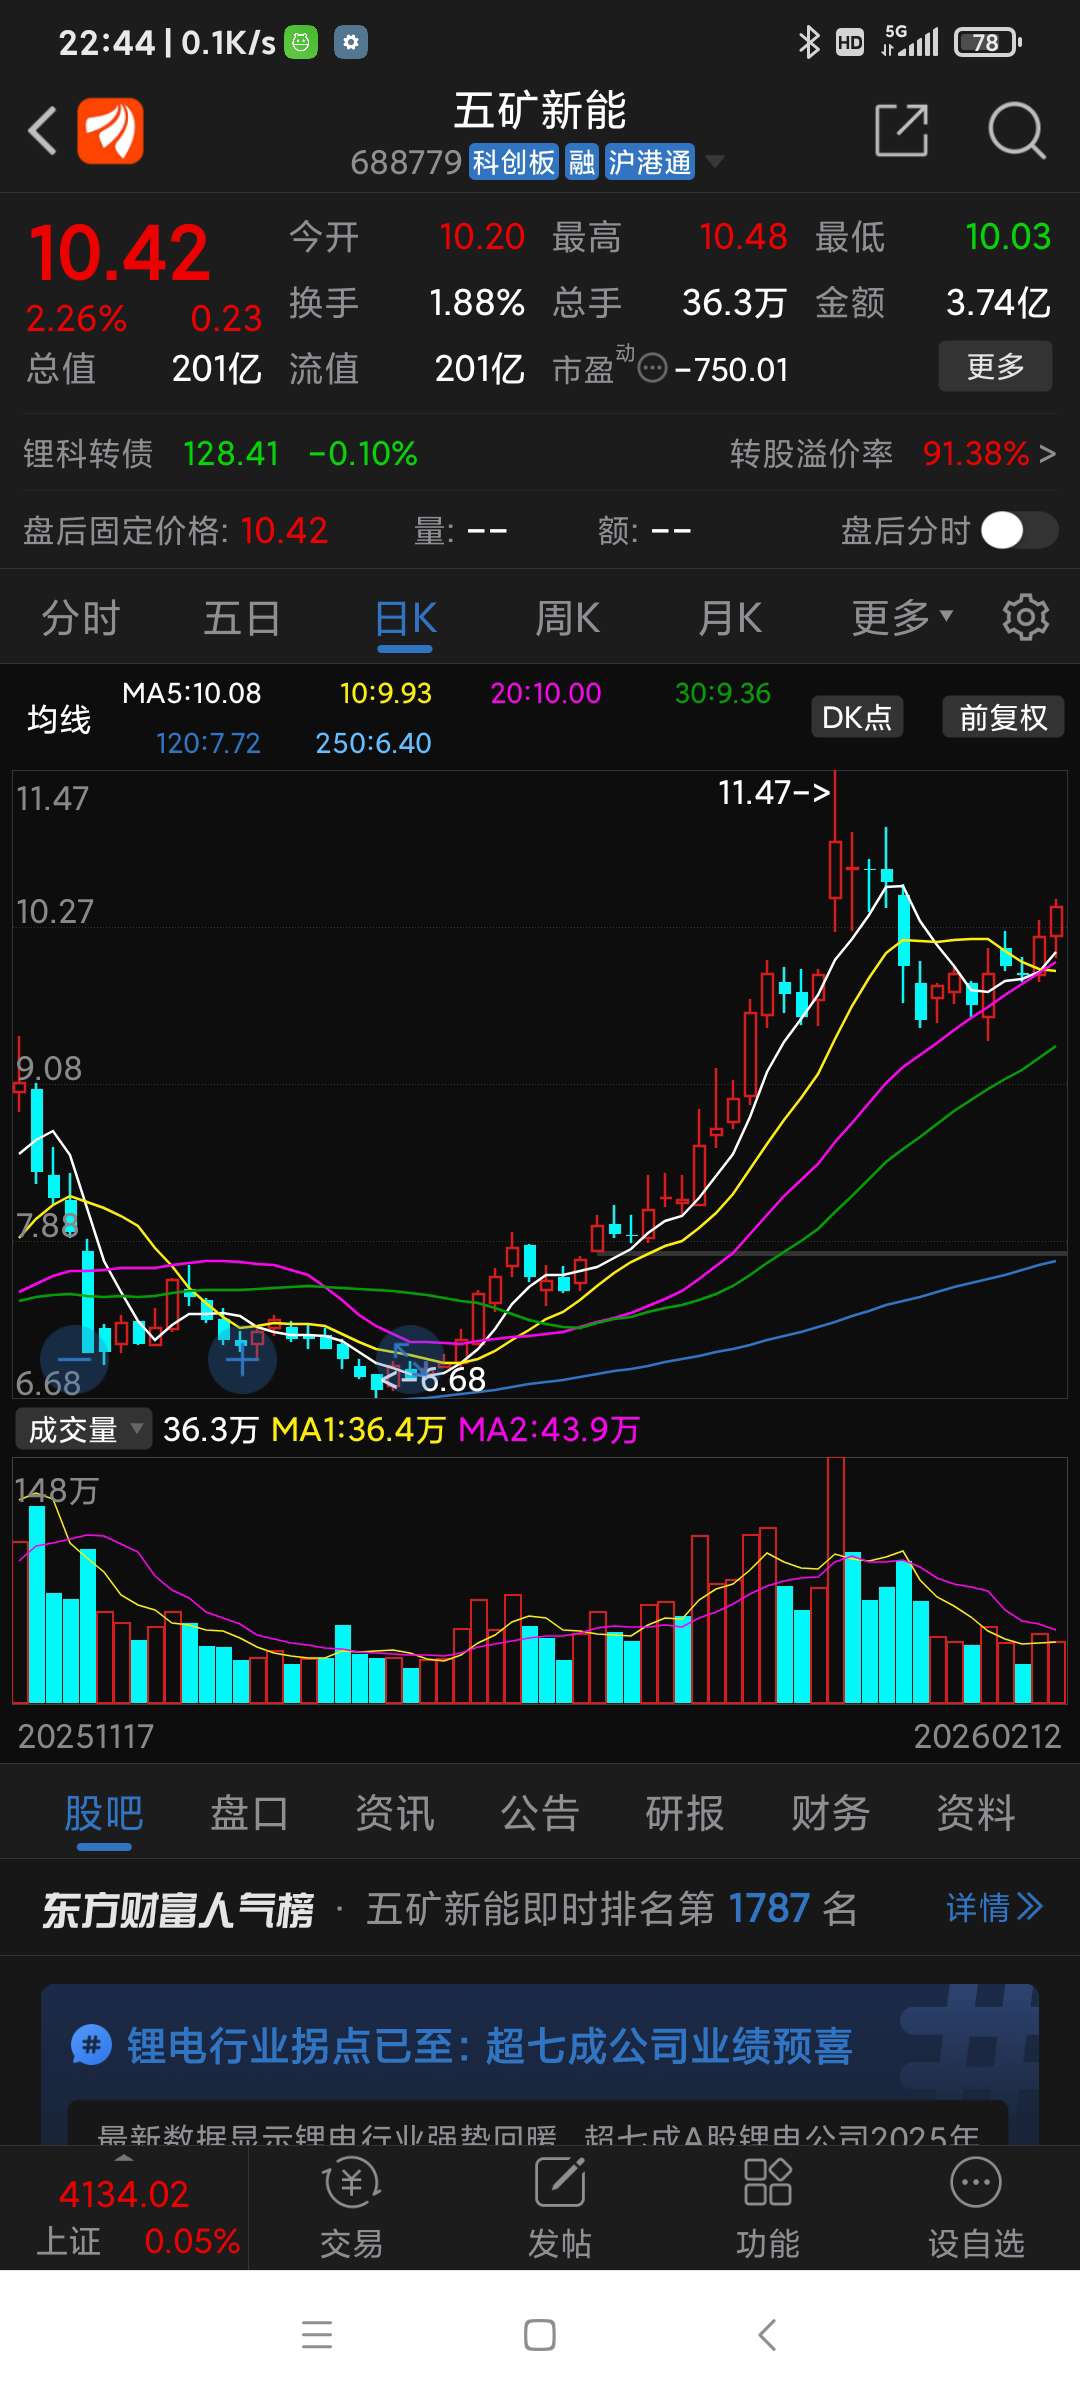
Task: Tap the 11.47 high price marker
Action: click(x=774, y=792)
